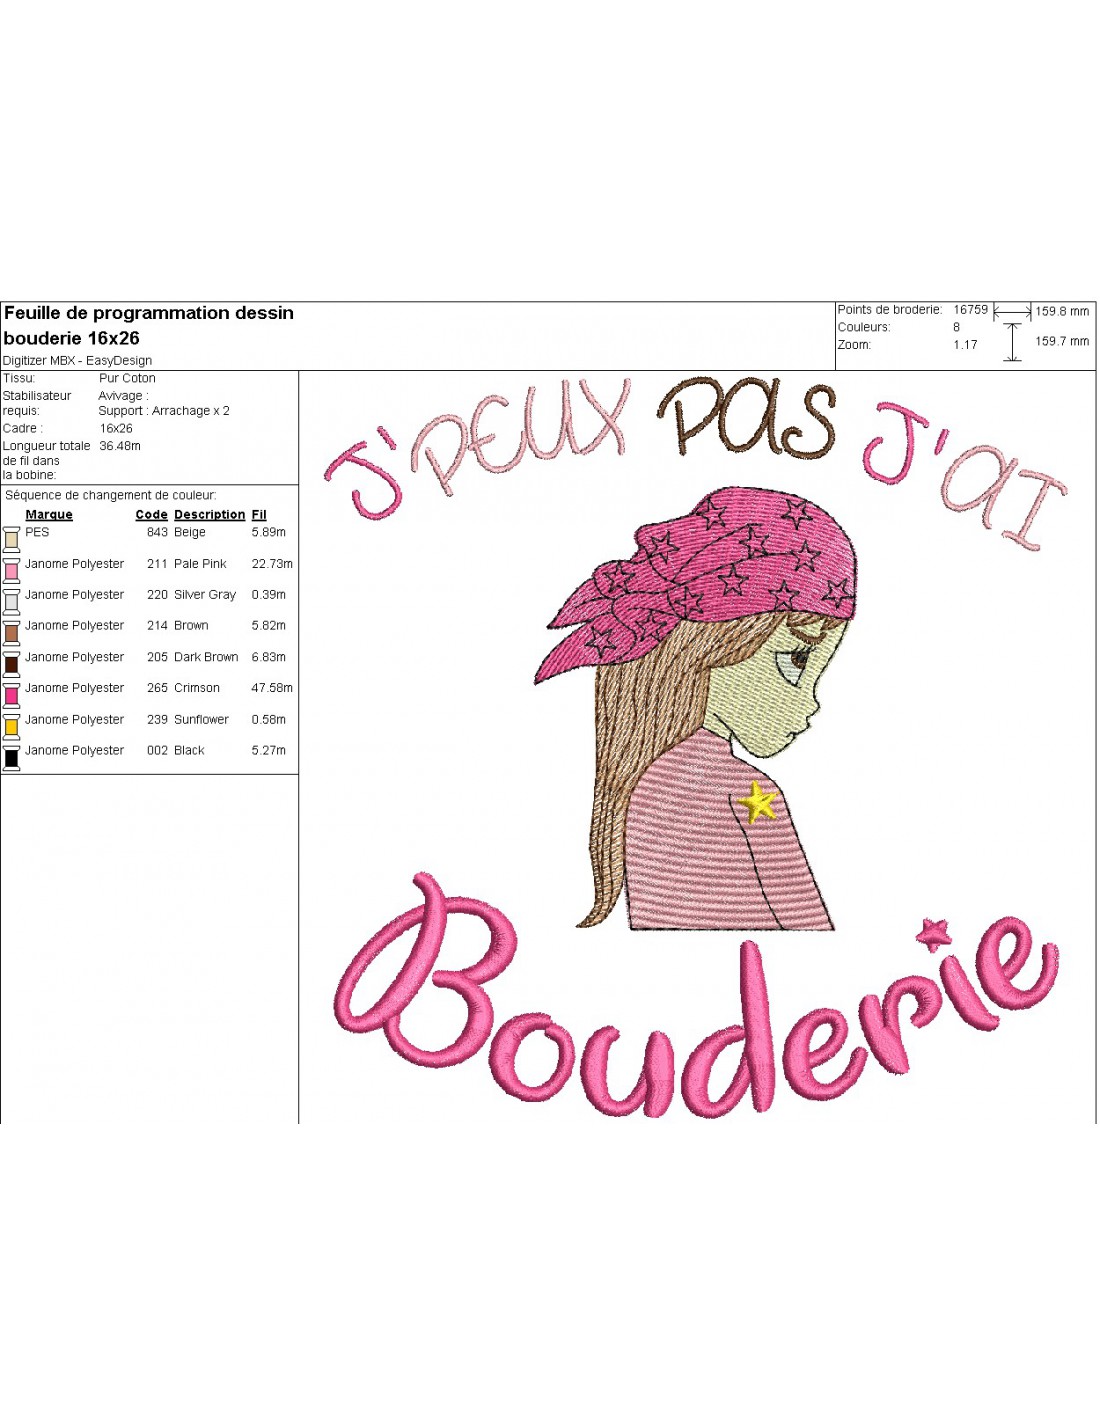1100x1422 pixels.
Task: Click the Silver Gray thread spool icon
Action: pos(11,601)
